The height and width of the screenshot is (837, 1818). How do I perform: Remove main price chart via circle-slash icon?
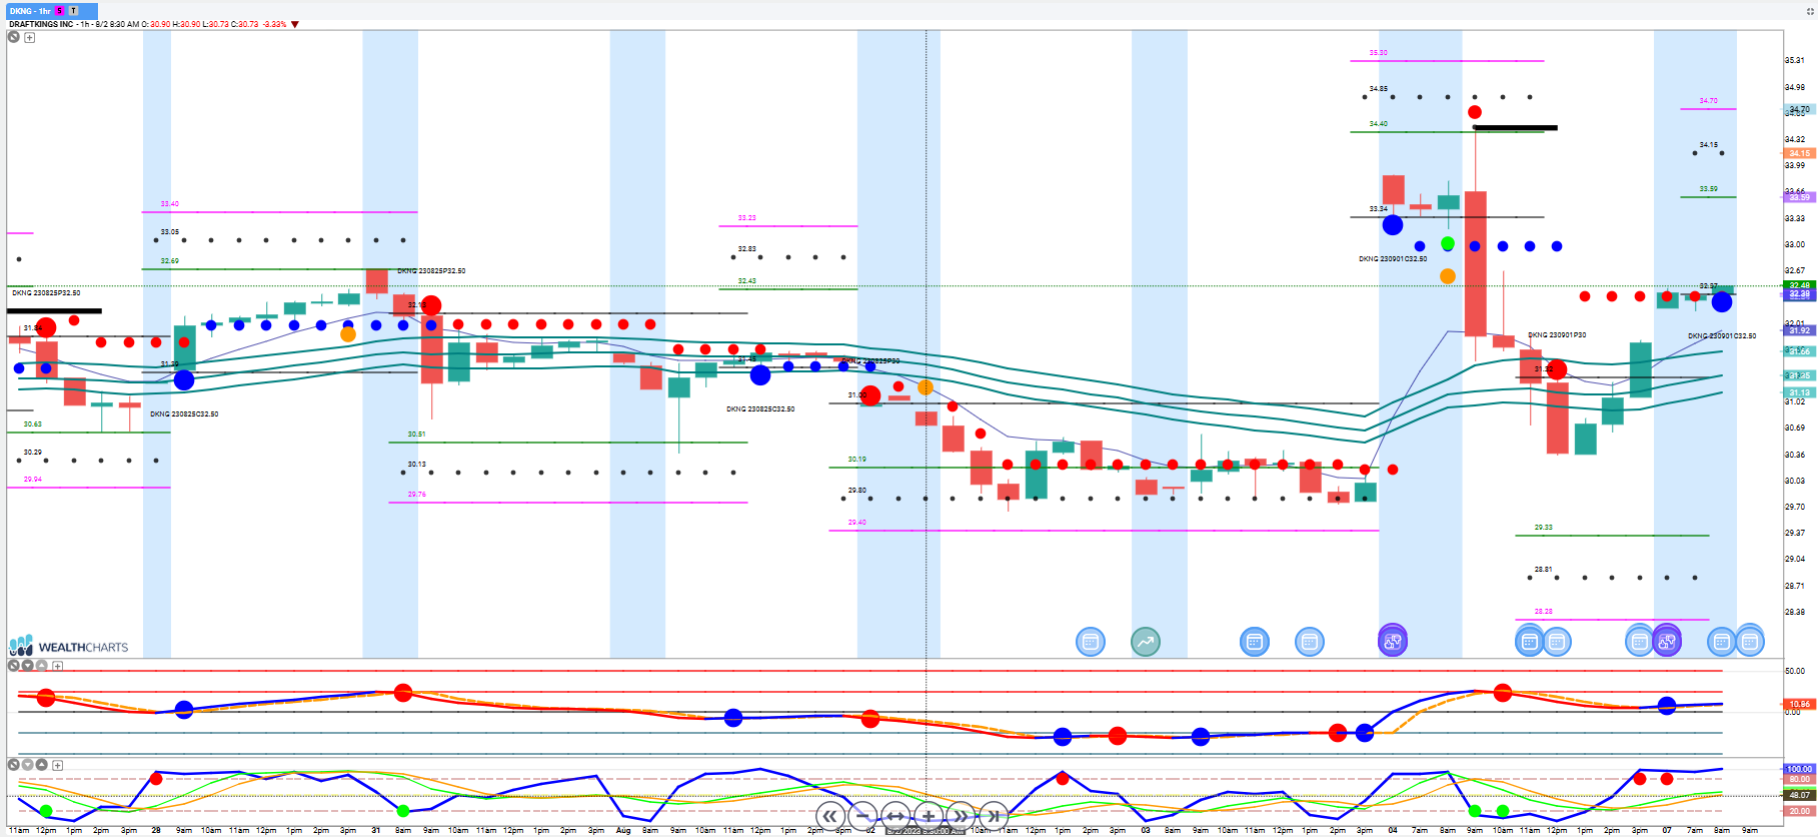[14, 37]
